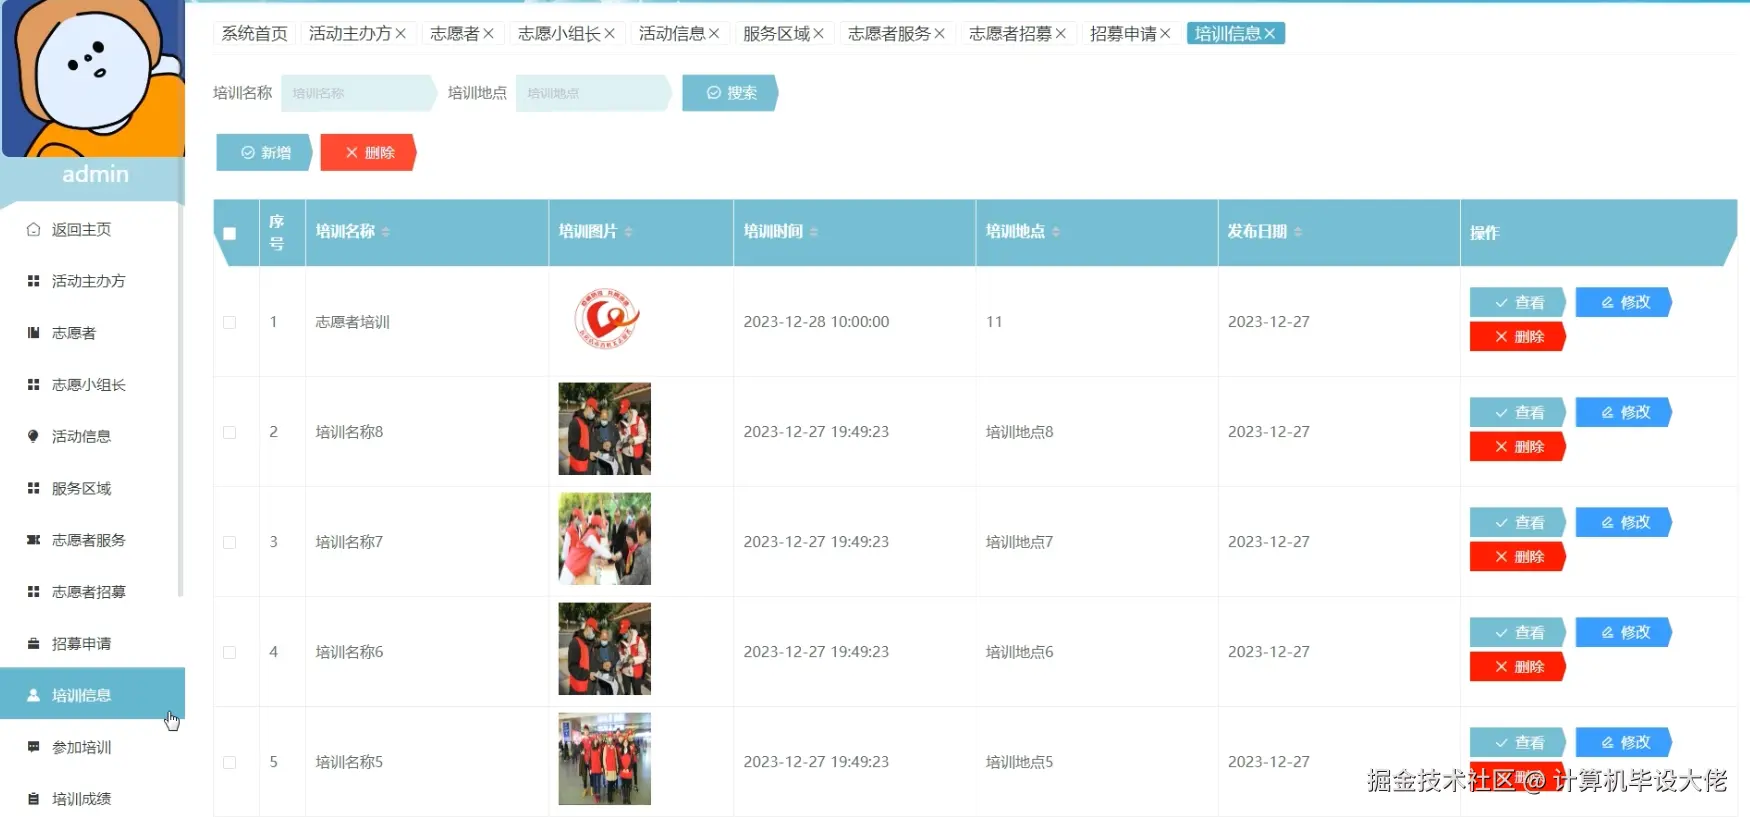This screenshot has height=817, width=1750.
Task: Close the 志愿小组长 tab with its X
Action: tap(609, 34)
